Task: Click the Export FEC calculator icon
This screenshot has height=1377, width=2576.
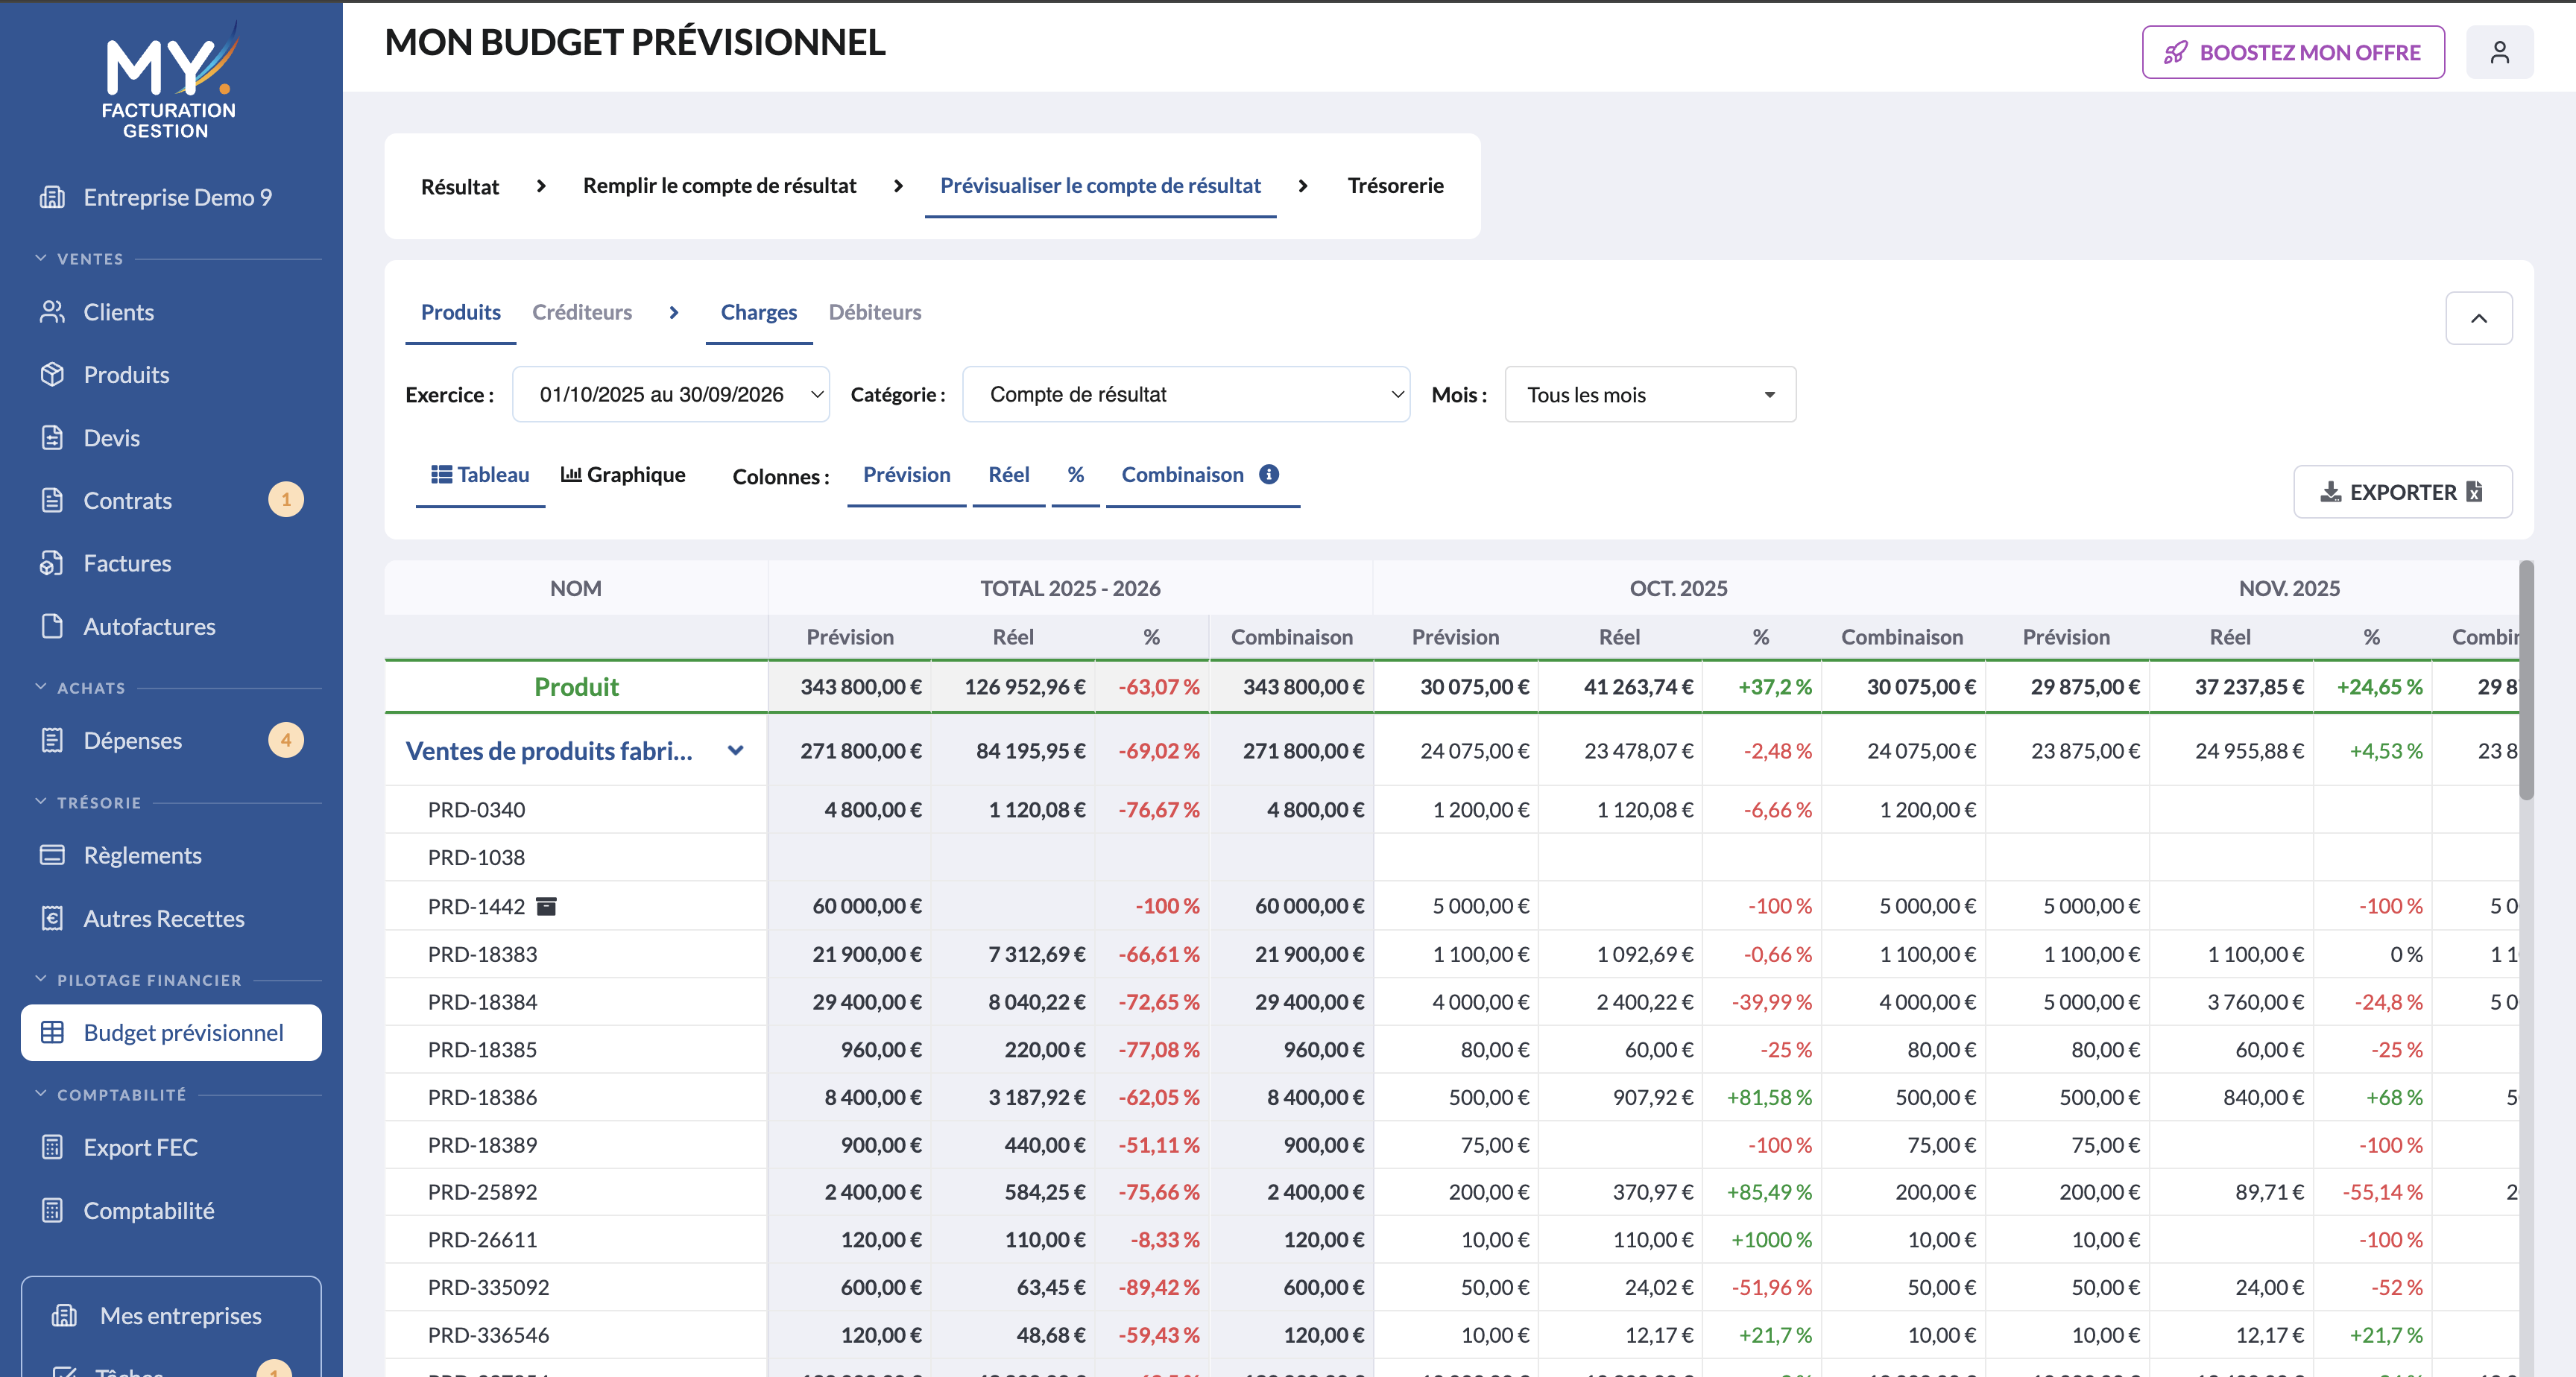Action: (x=52, y=1147)
